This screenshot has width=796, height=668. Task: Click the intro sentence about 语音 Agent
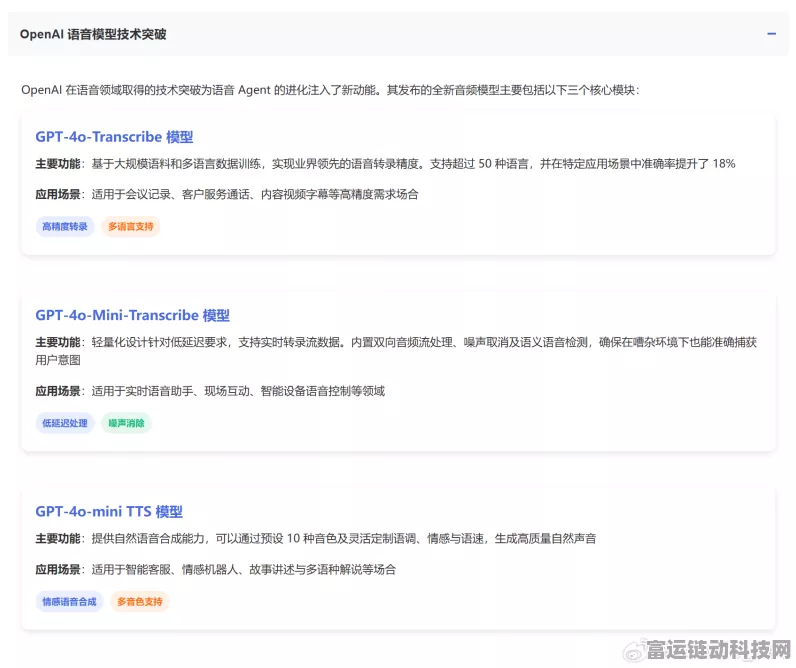[x=330, y=90]
